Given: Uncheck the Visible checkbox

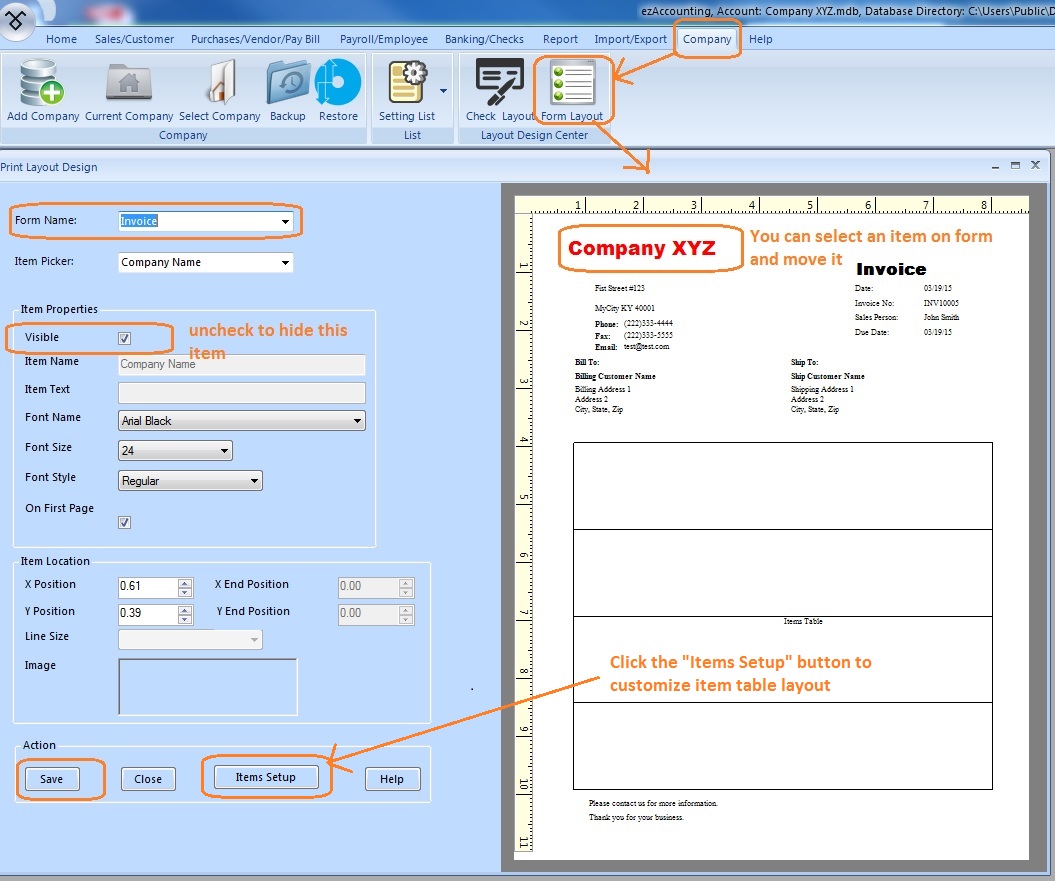Looking at the screenshot, I should 125,339.
